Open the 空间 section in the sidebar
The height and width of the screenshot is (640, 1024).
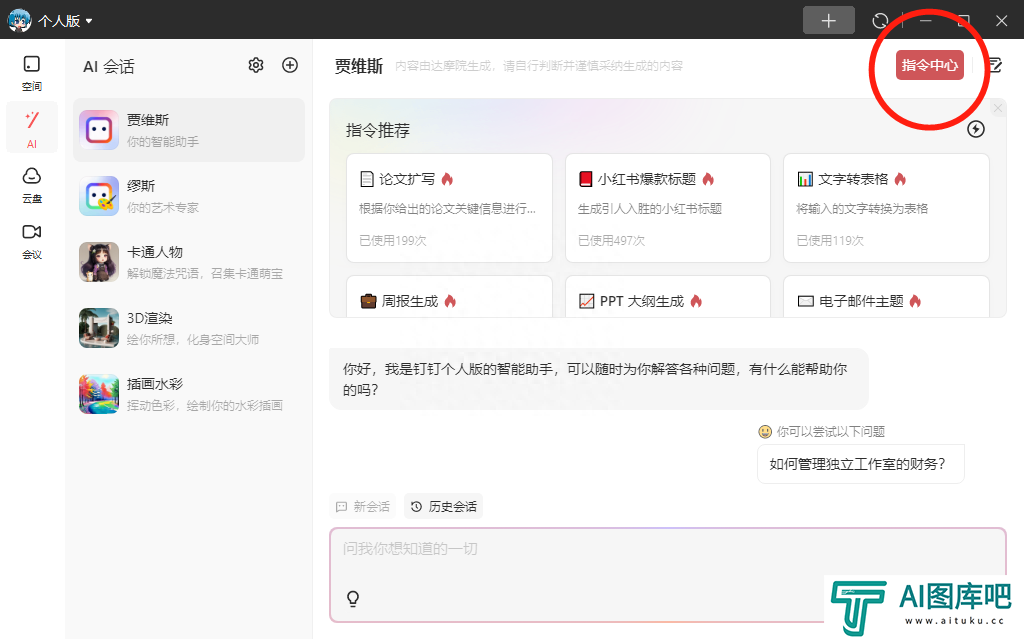coord(31,73)
